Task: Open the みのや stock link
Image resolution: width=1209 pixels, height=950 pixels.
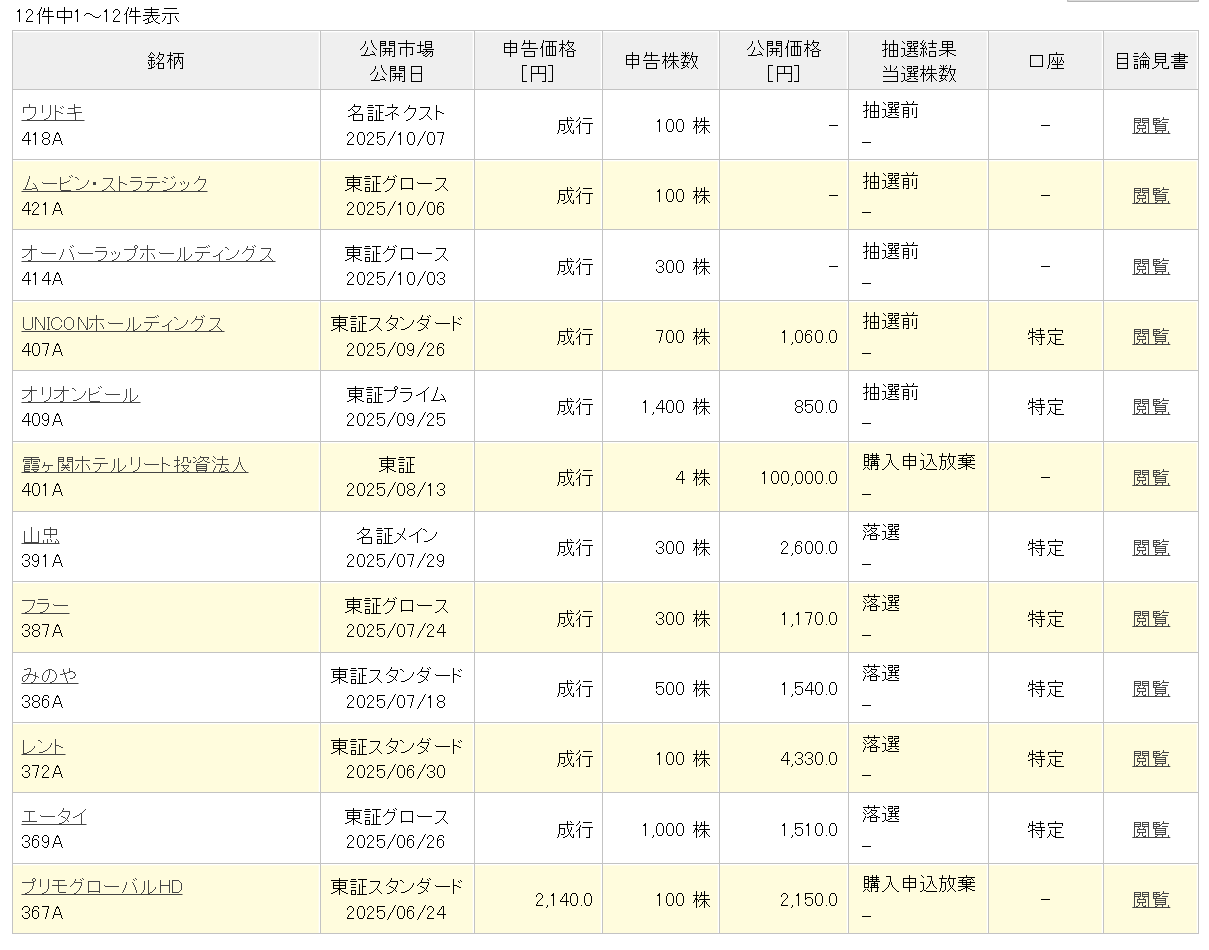Action: click(49, 676)
